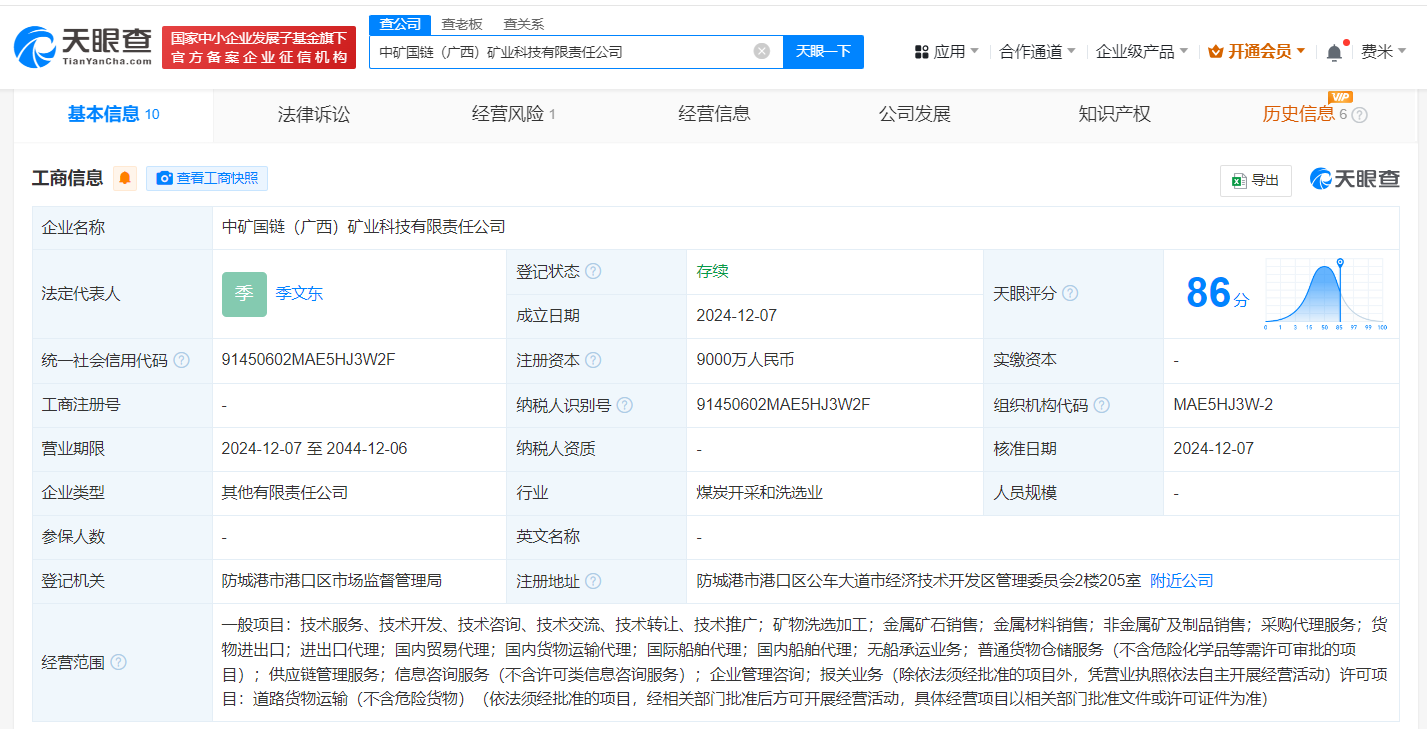
Task: Click help icon next to 登记状态
Action: [593, 272]
